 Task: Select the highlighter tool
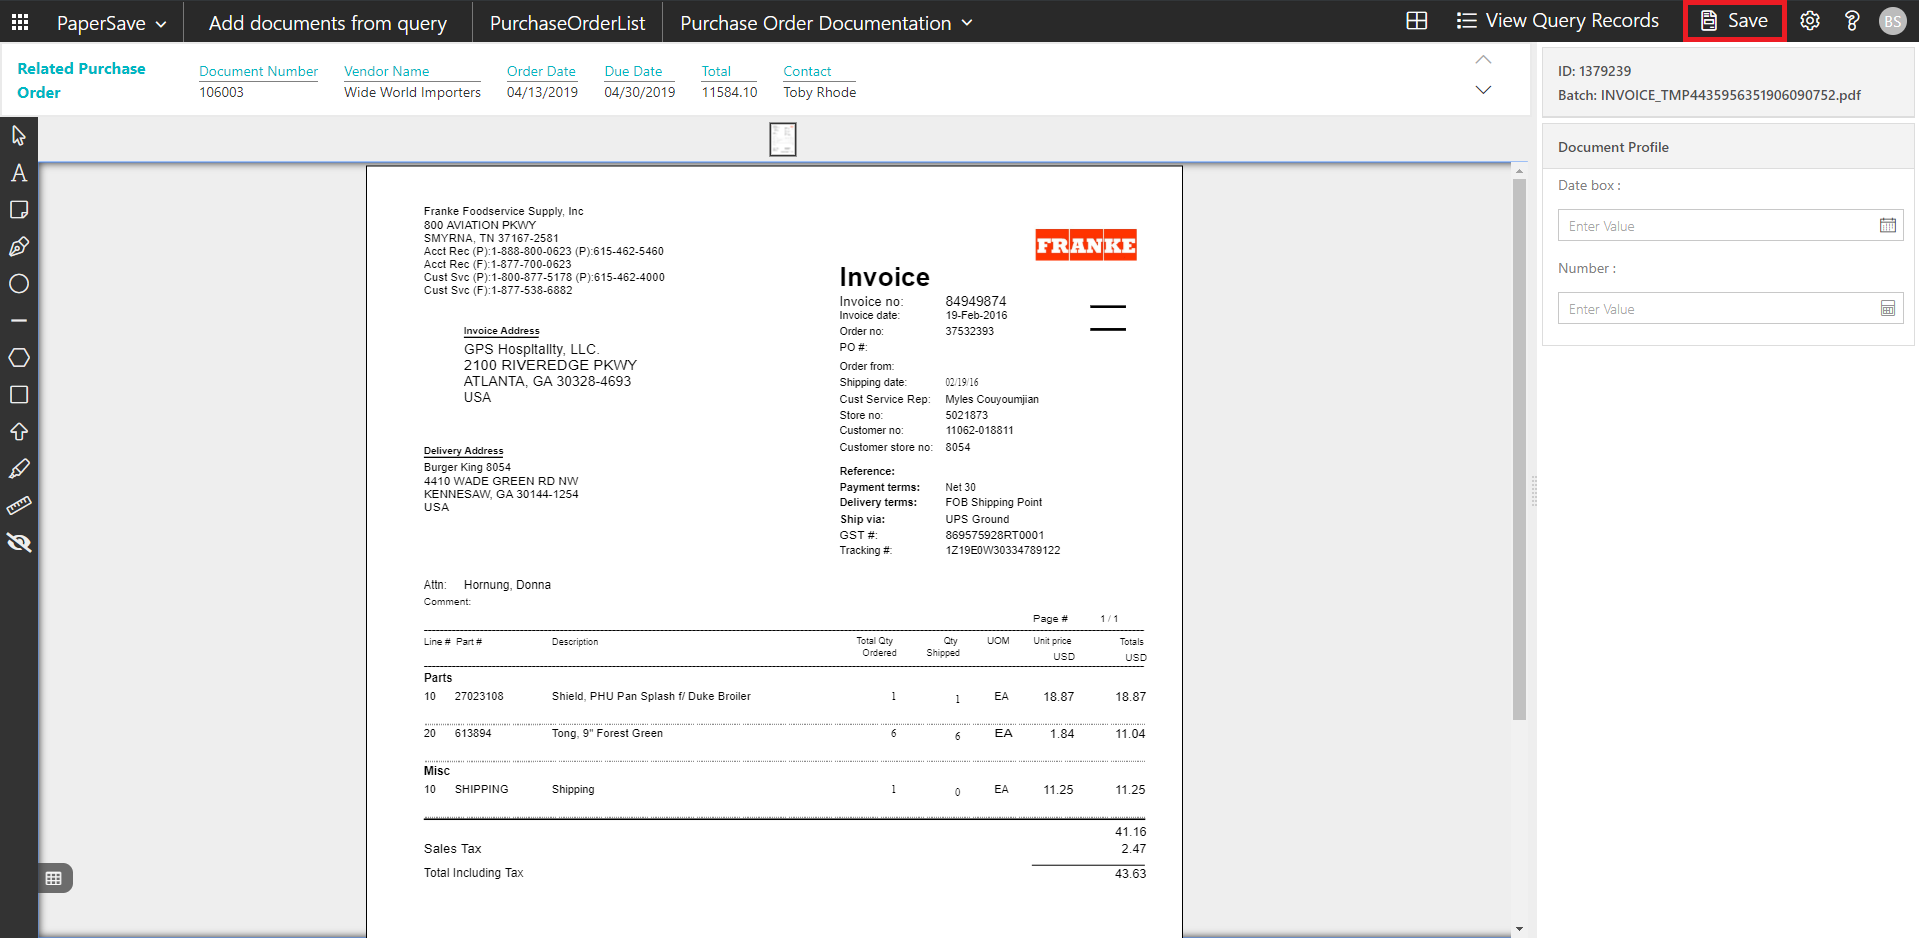19,469
